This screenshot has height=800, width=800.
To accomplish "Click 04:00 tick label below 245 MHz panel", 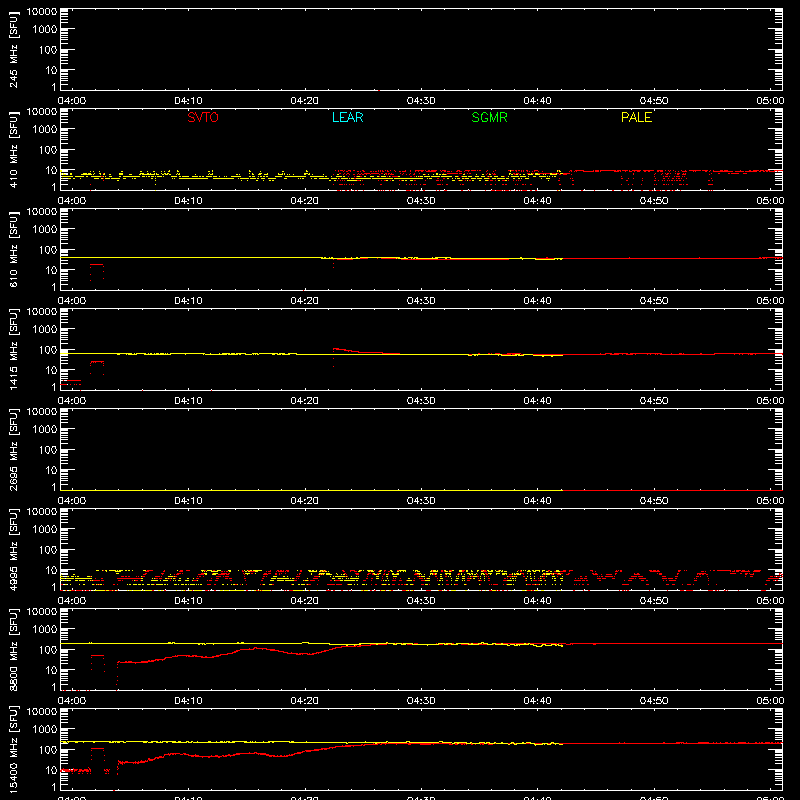I will (x=72, y=101).
